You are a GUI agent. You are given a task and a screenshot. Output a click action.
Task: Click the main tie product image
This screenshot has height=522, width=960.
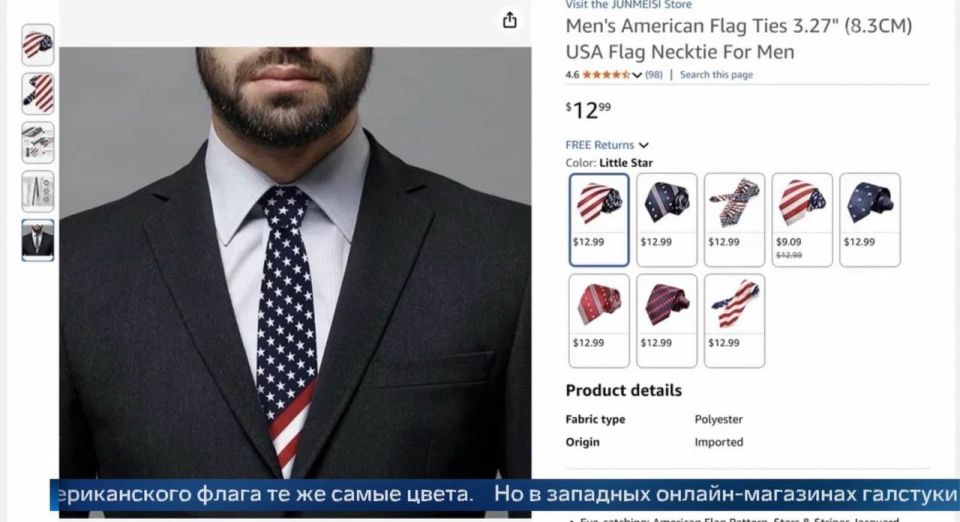295,263
